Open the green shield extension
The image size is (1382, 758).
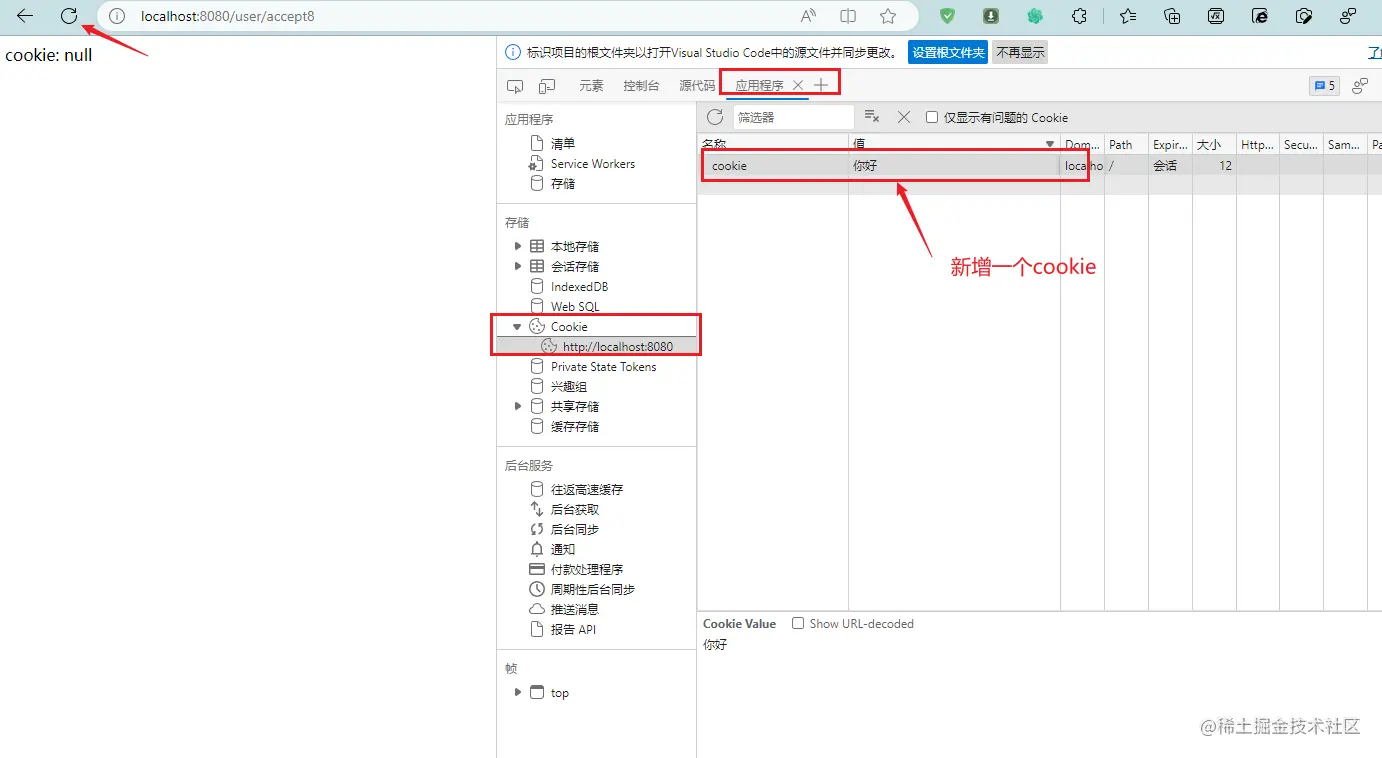(x=947, y=16)
